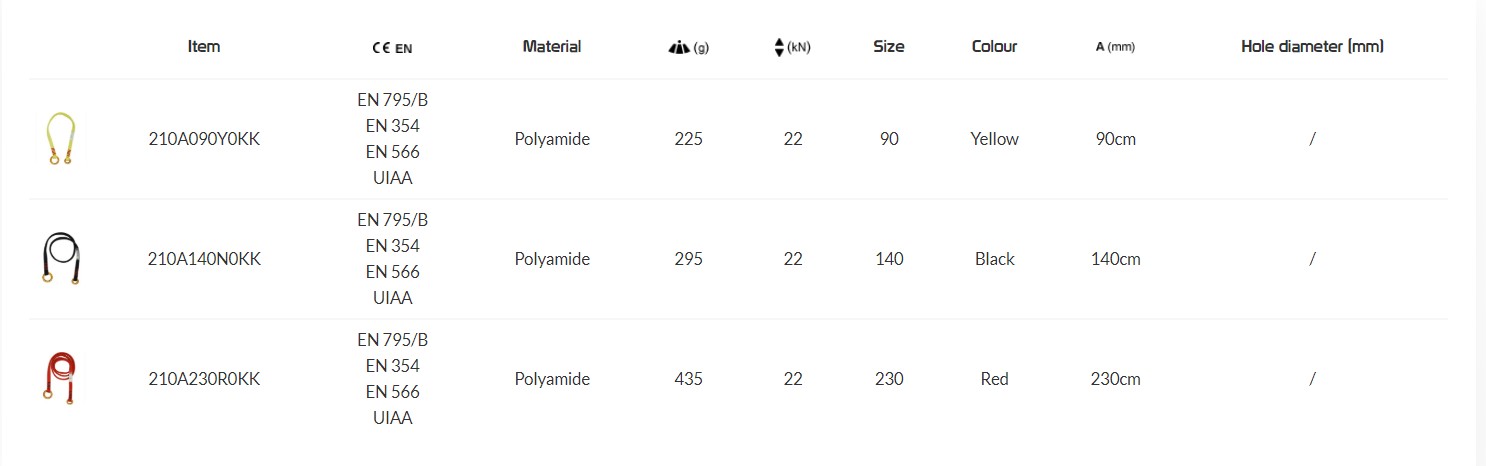Select item code 210A090Y0KK
This screenshot has height=466, width=1486.
point(204,139)
